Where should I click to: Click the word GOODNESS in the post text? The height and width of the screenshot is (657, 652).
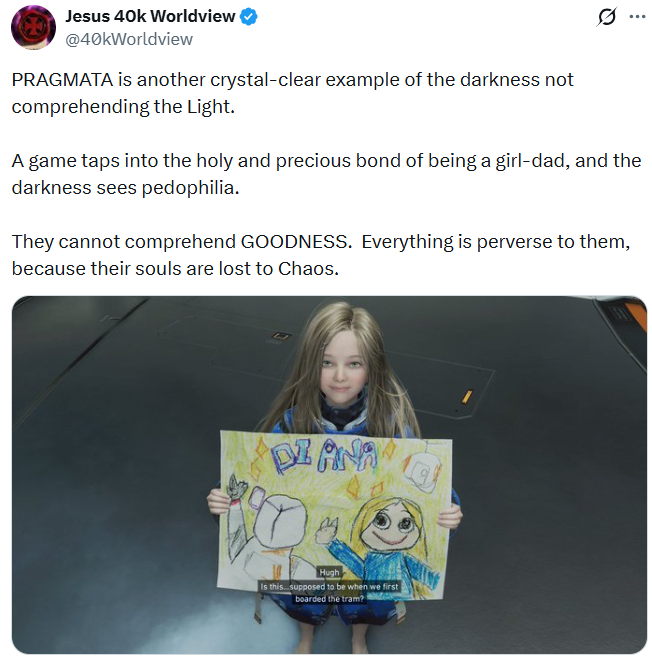pos(296,242)
